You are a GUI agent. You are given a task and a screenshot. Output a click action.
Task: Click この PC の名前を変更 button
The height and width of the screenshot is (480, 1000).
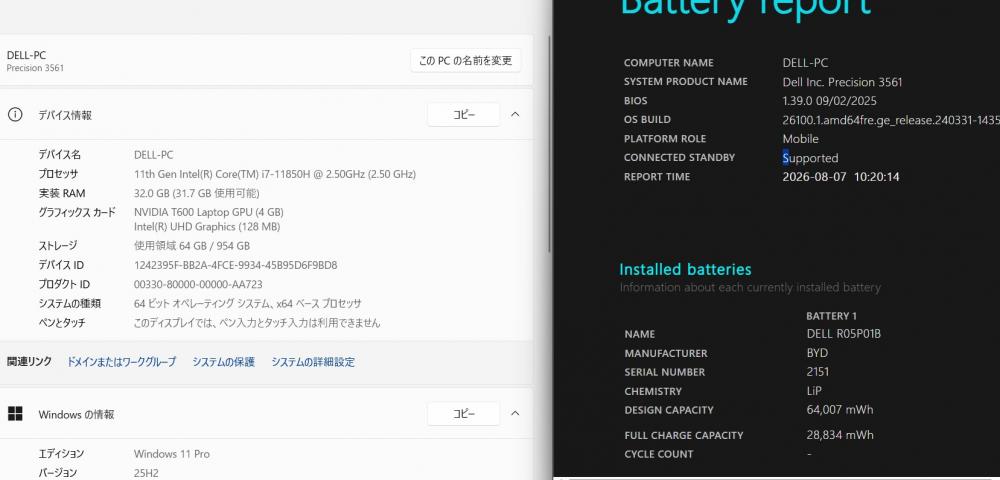pyautogui.click(x=466, y=61)
